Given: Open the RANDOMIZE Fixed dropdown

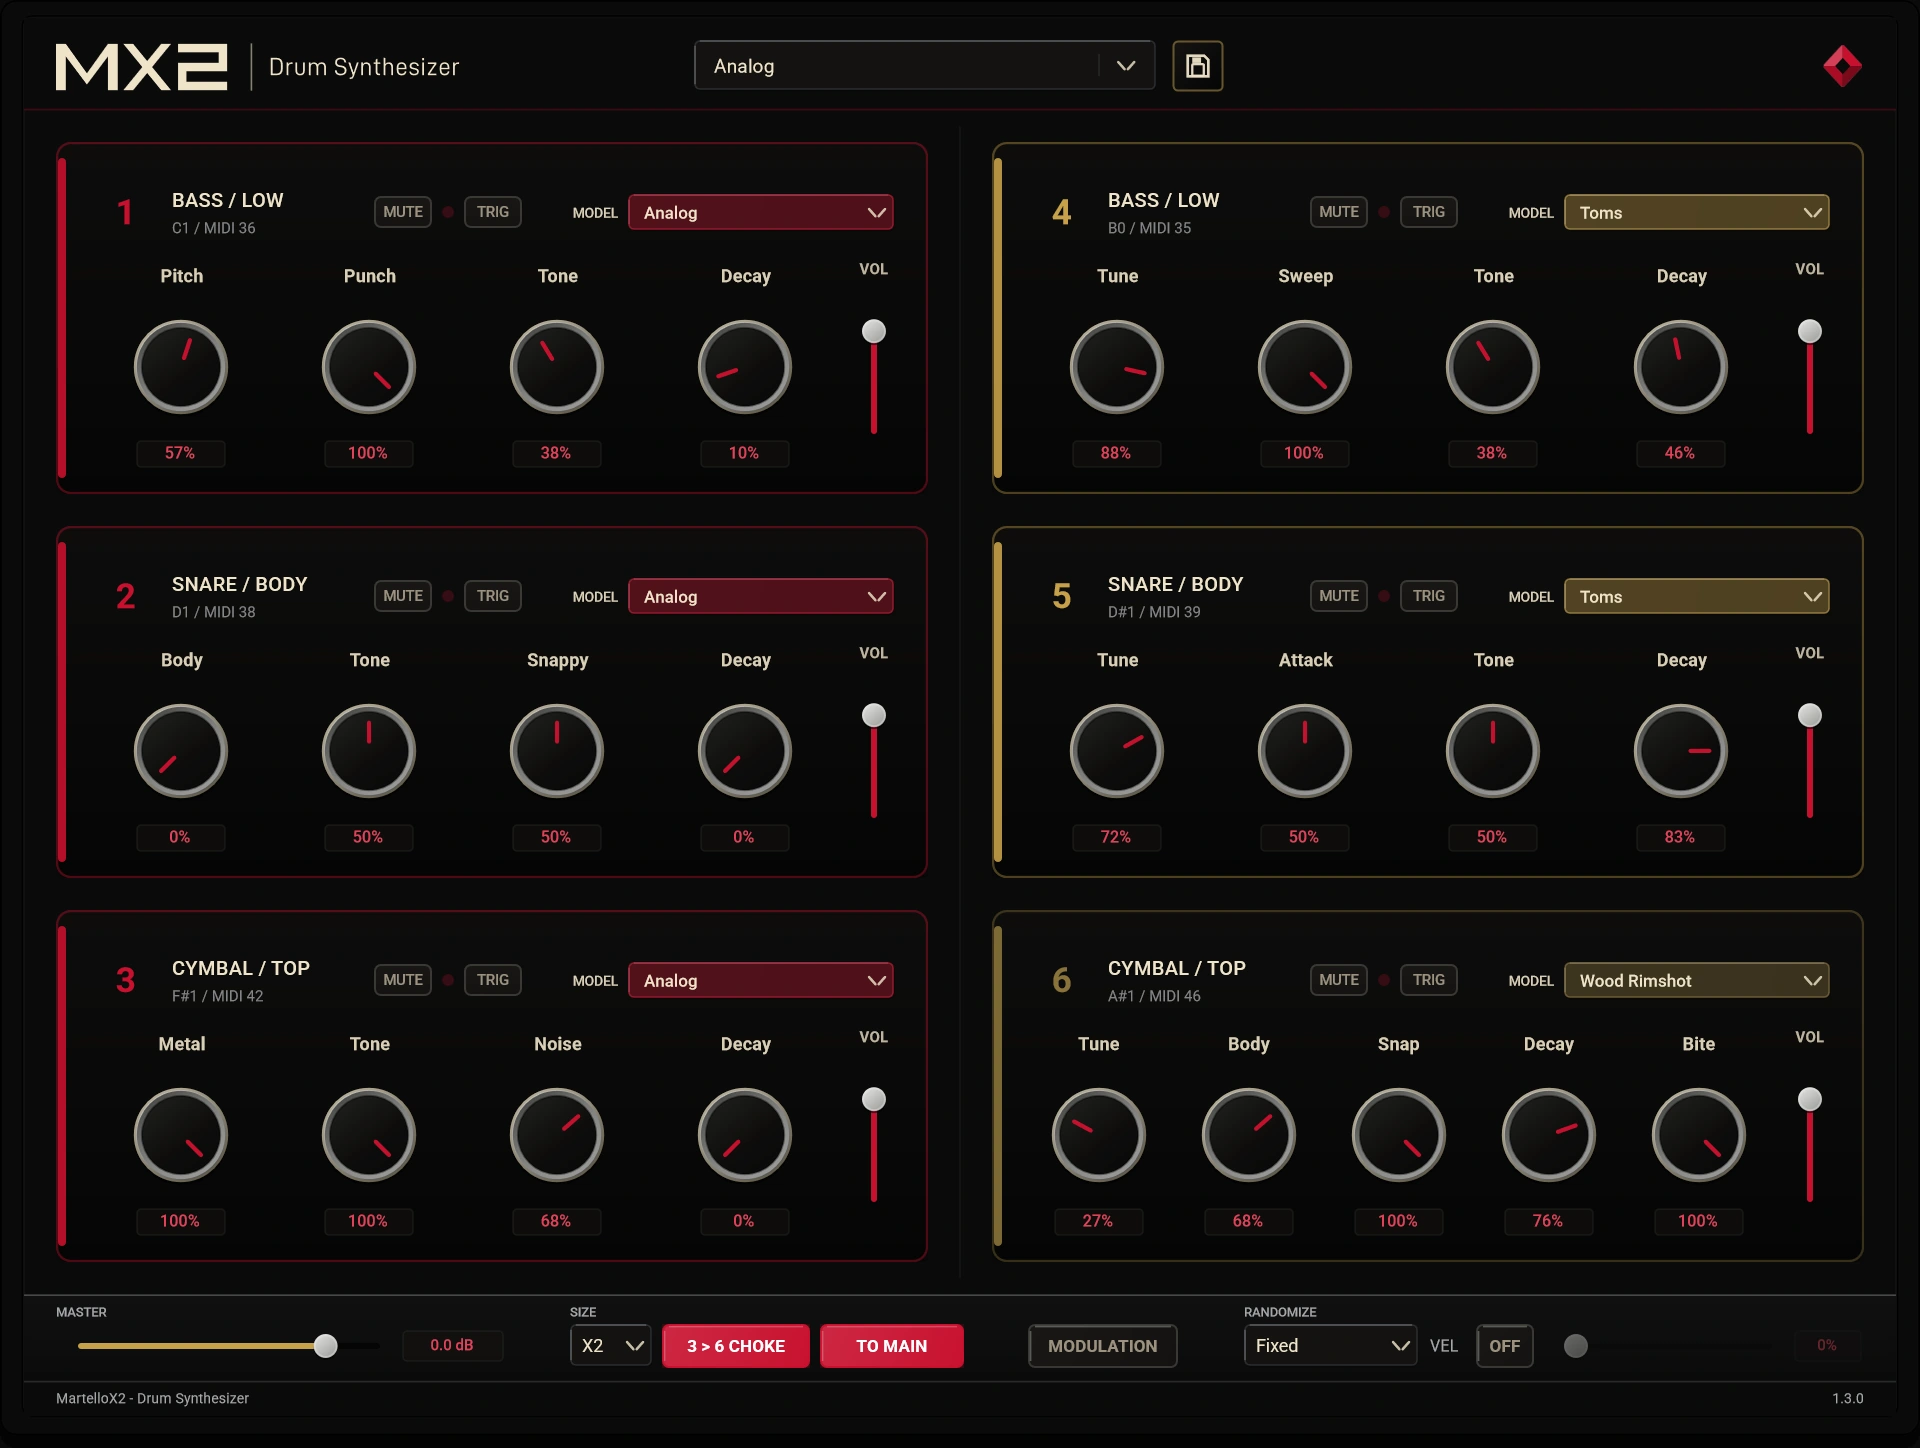Looking at the screenshot, I should pyautogui.click(x=1330, y=1346).
